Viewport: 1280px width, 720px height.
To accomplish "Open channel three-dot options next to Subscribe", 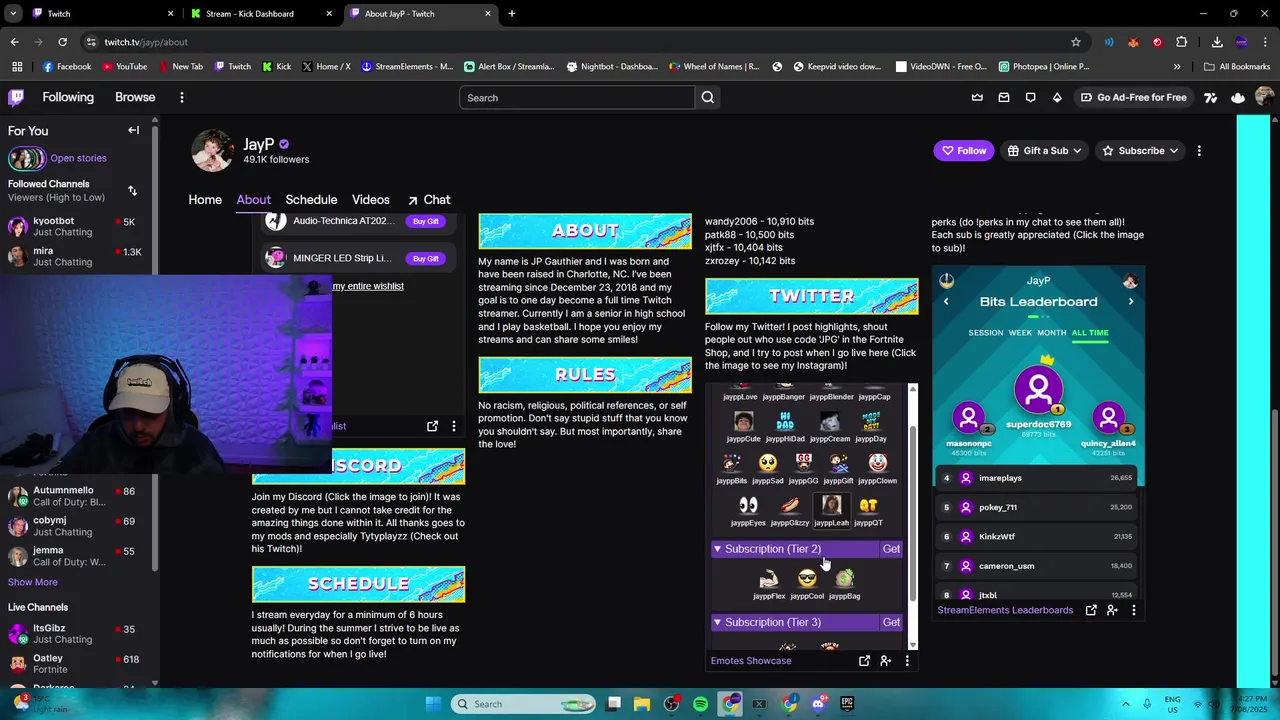I will click(1199, 151).
